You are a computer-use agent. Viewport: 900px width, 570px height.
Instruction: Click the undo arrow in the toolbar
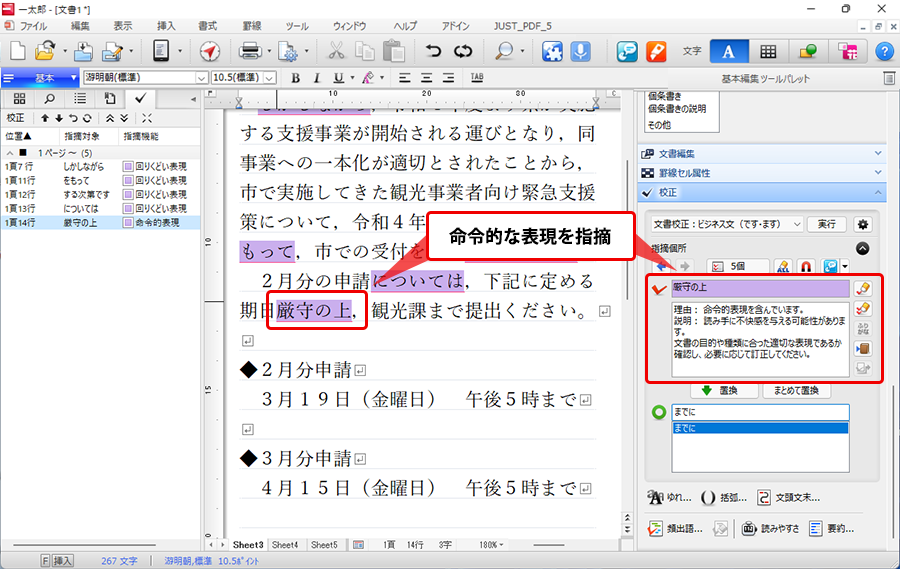433,50
